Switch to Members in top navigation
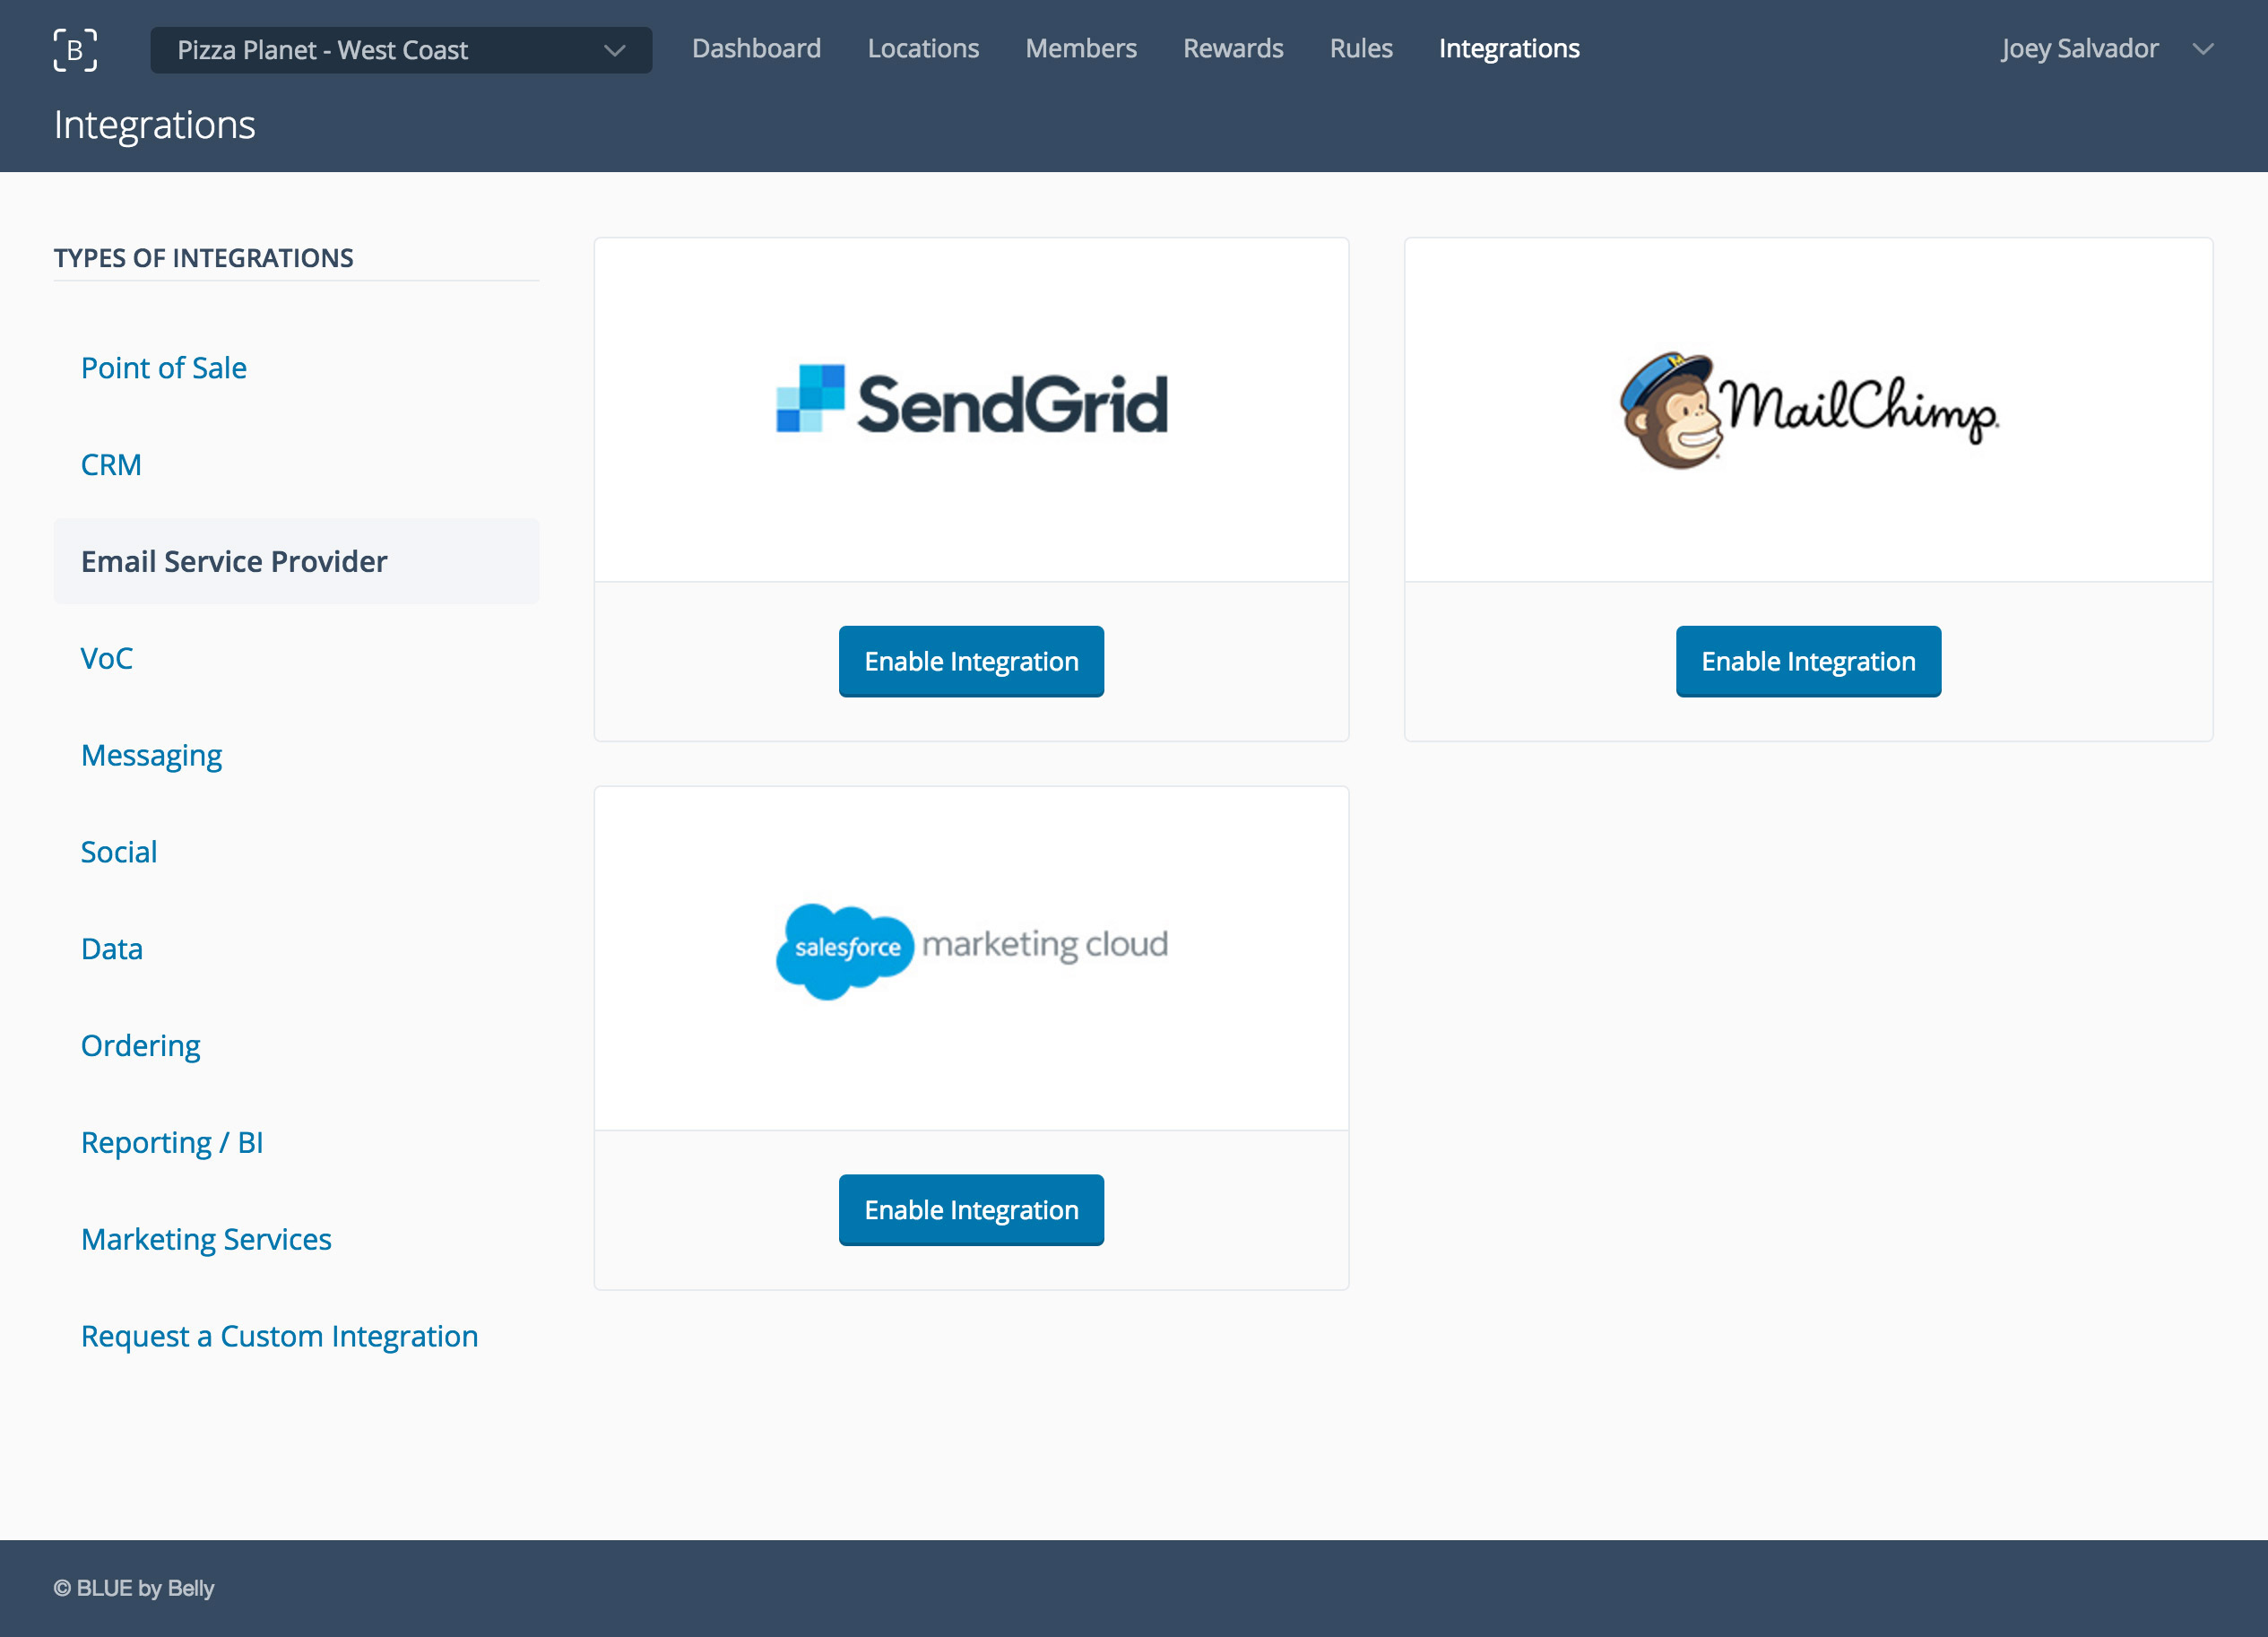This screenshot has height=1637, width=2268. click(x=1081, y=48)
